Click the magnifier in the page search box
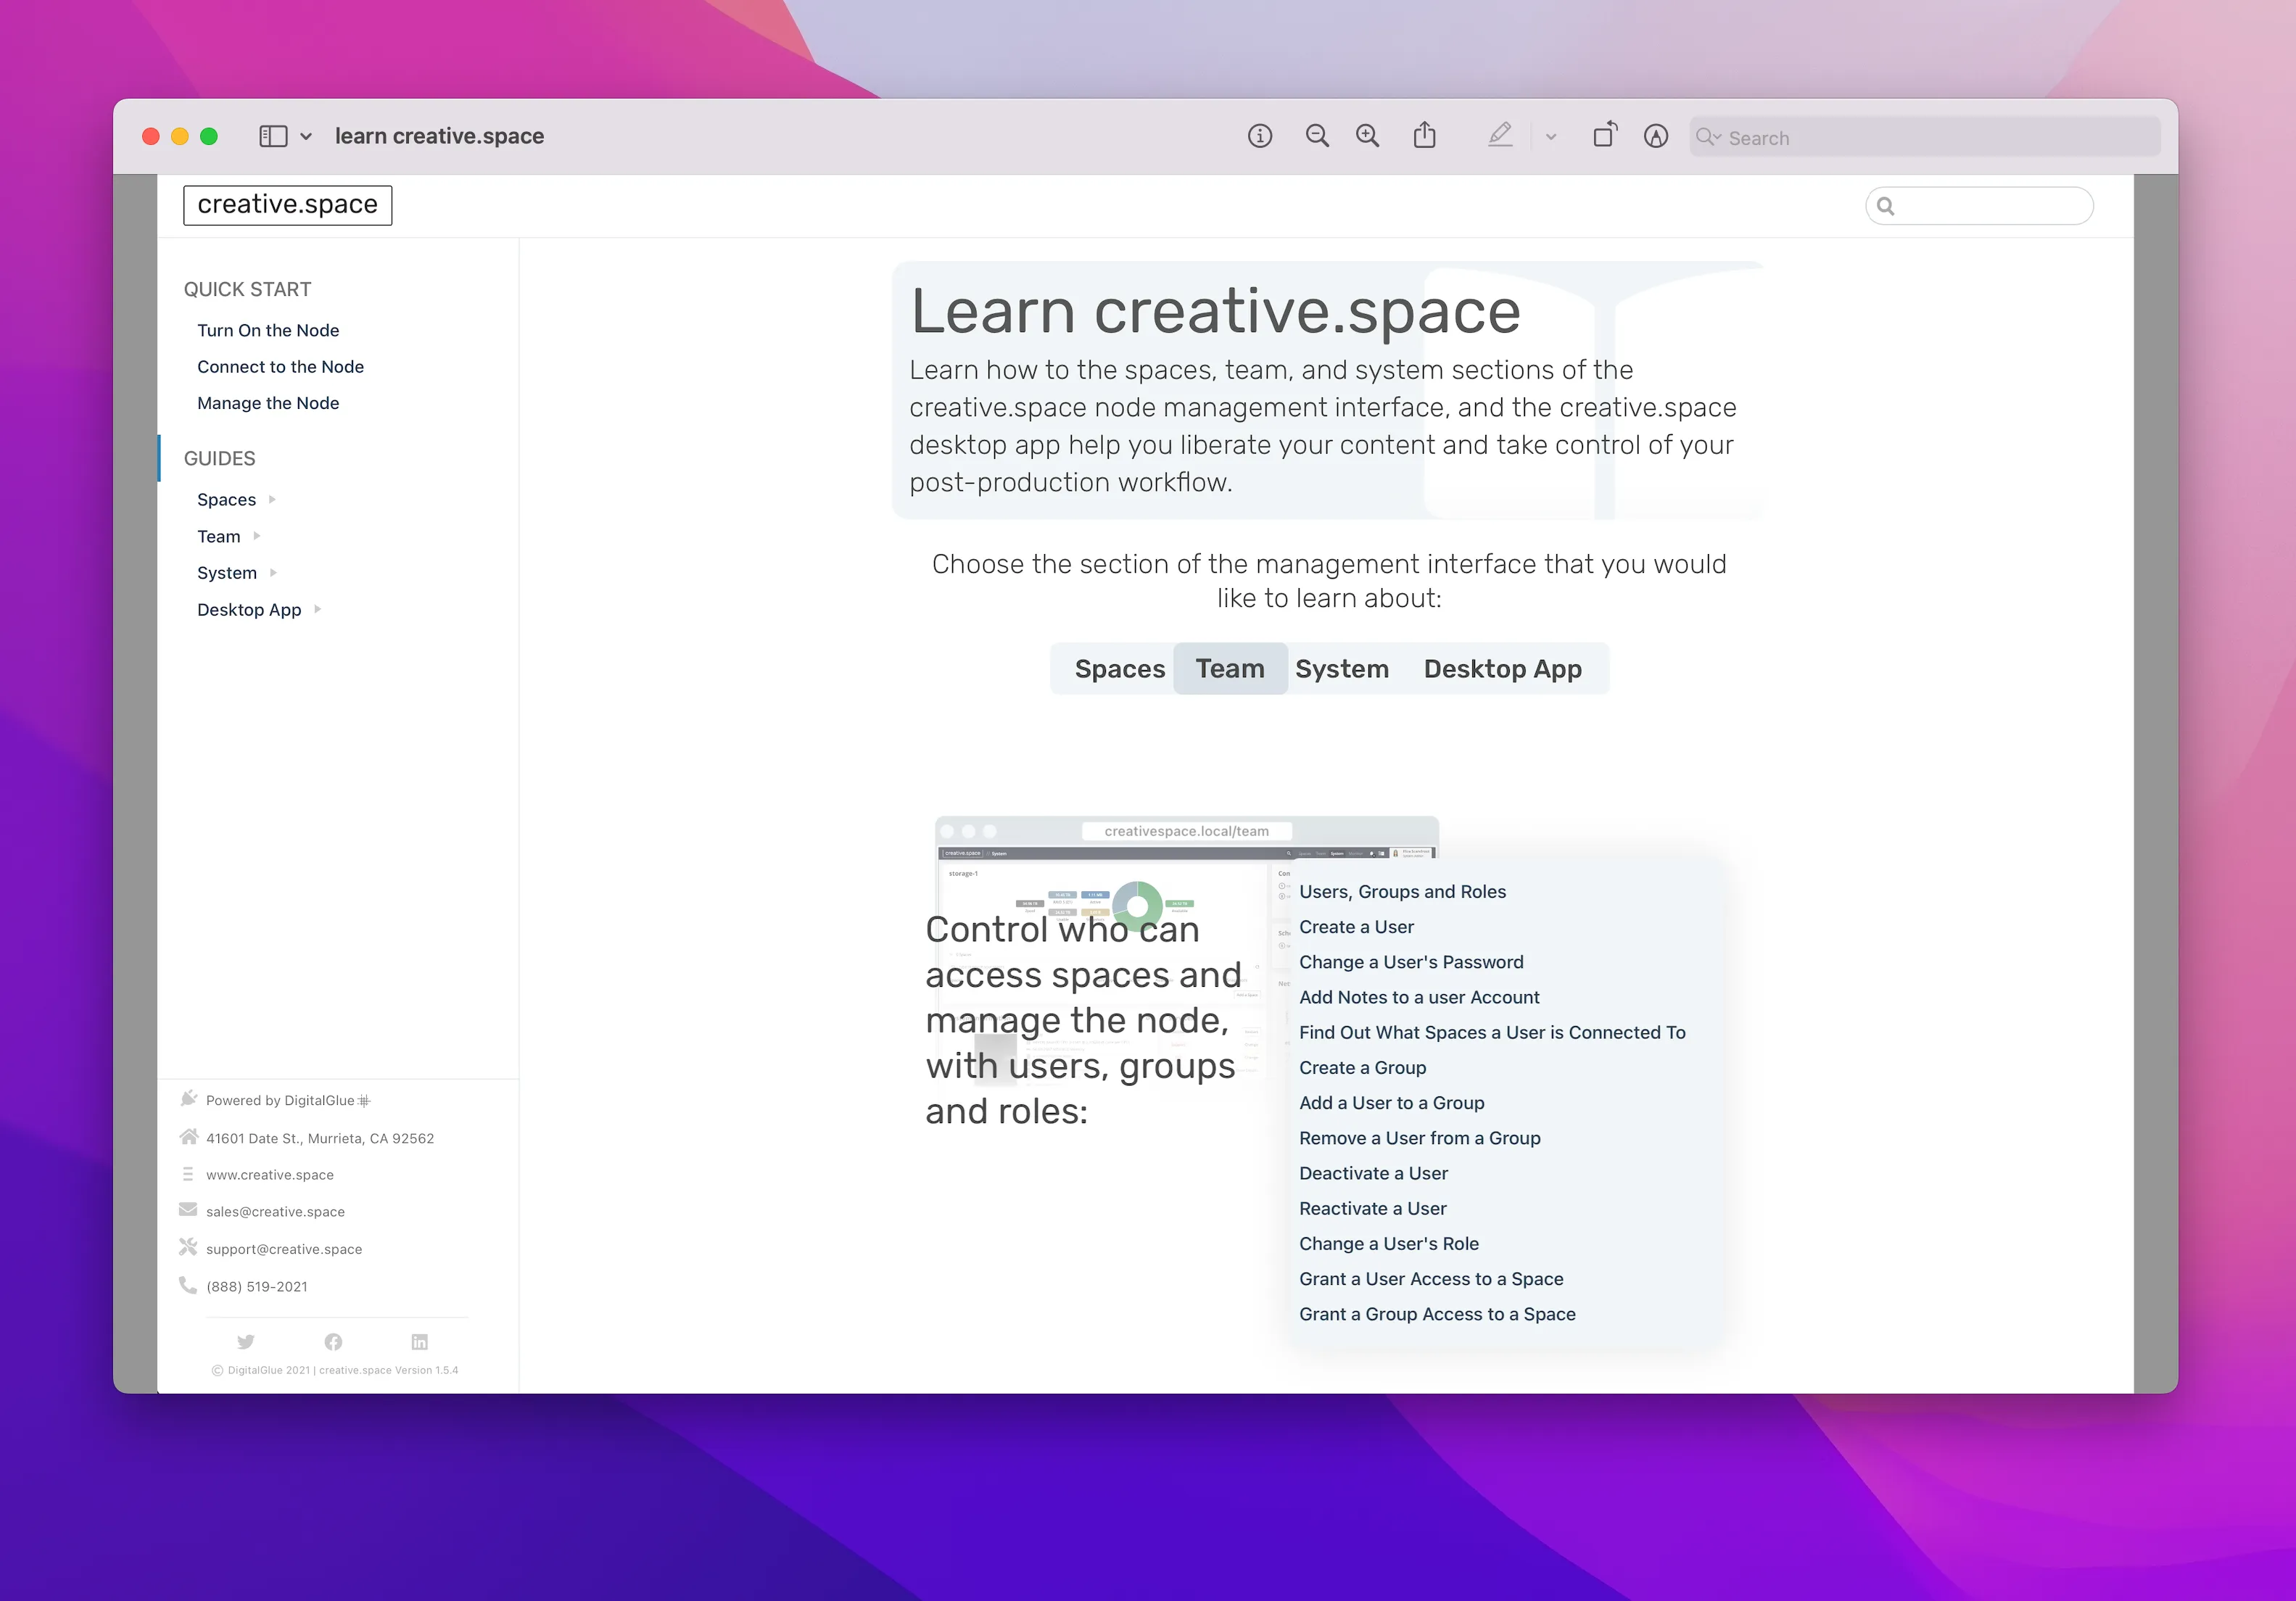 (1886, 206)
